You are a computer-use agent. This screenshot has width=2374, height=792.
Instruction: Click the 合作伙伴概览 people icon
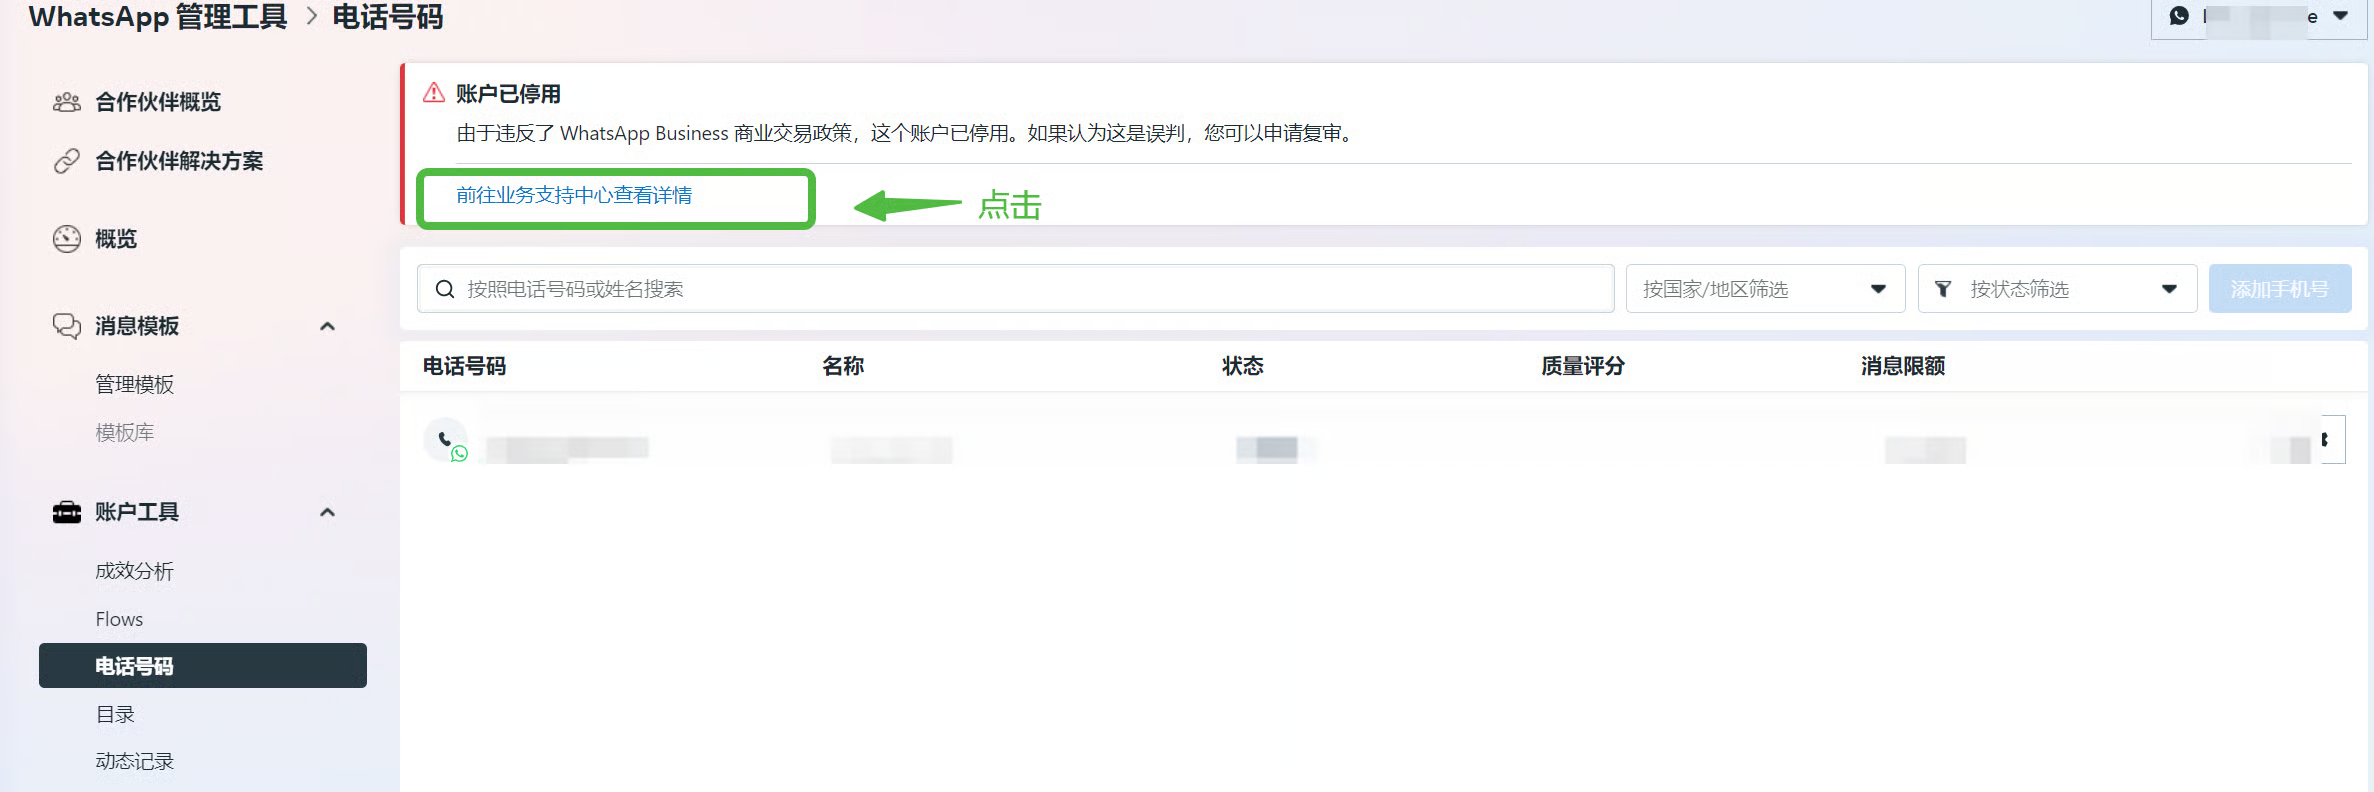pyautogui.click(x=67, y=102)
